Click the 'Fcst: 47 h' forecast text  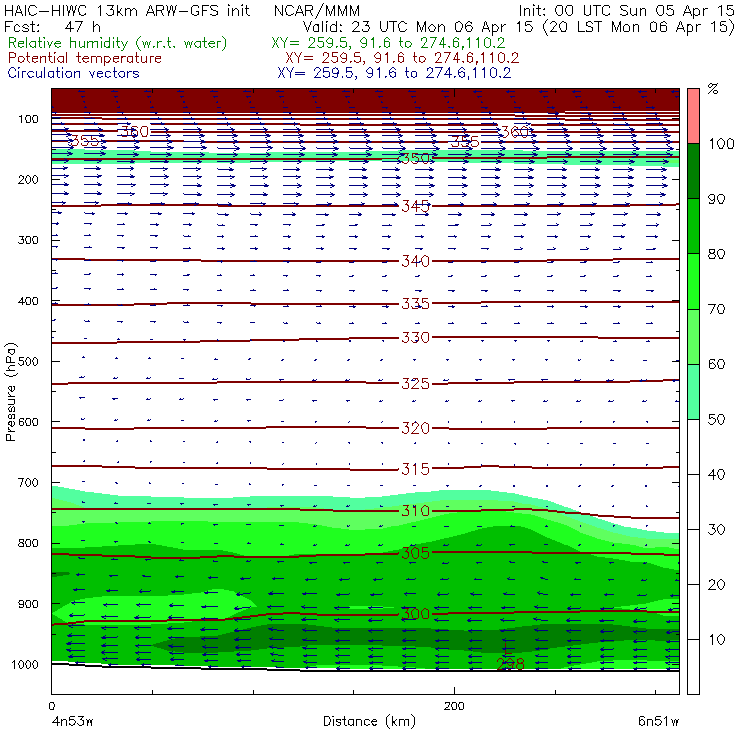tap(52, 26)
